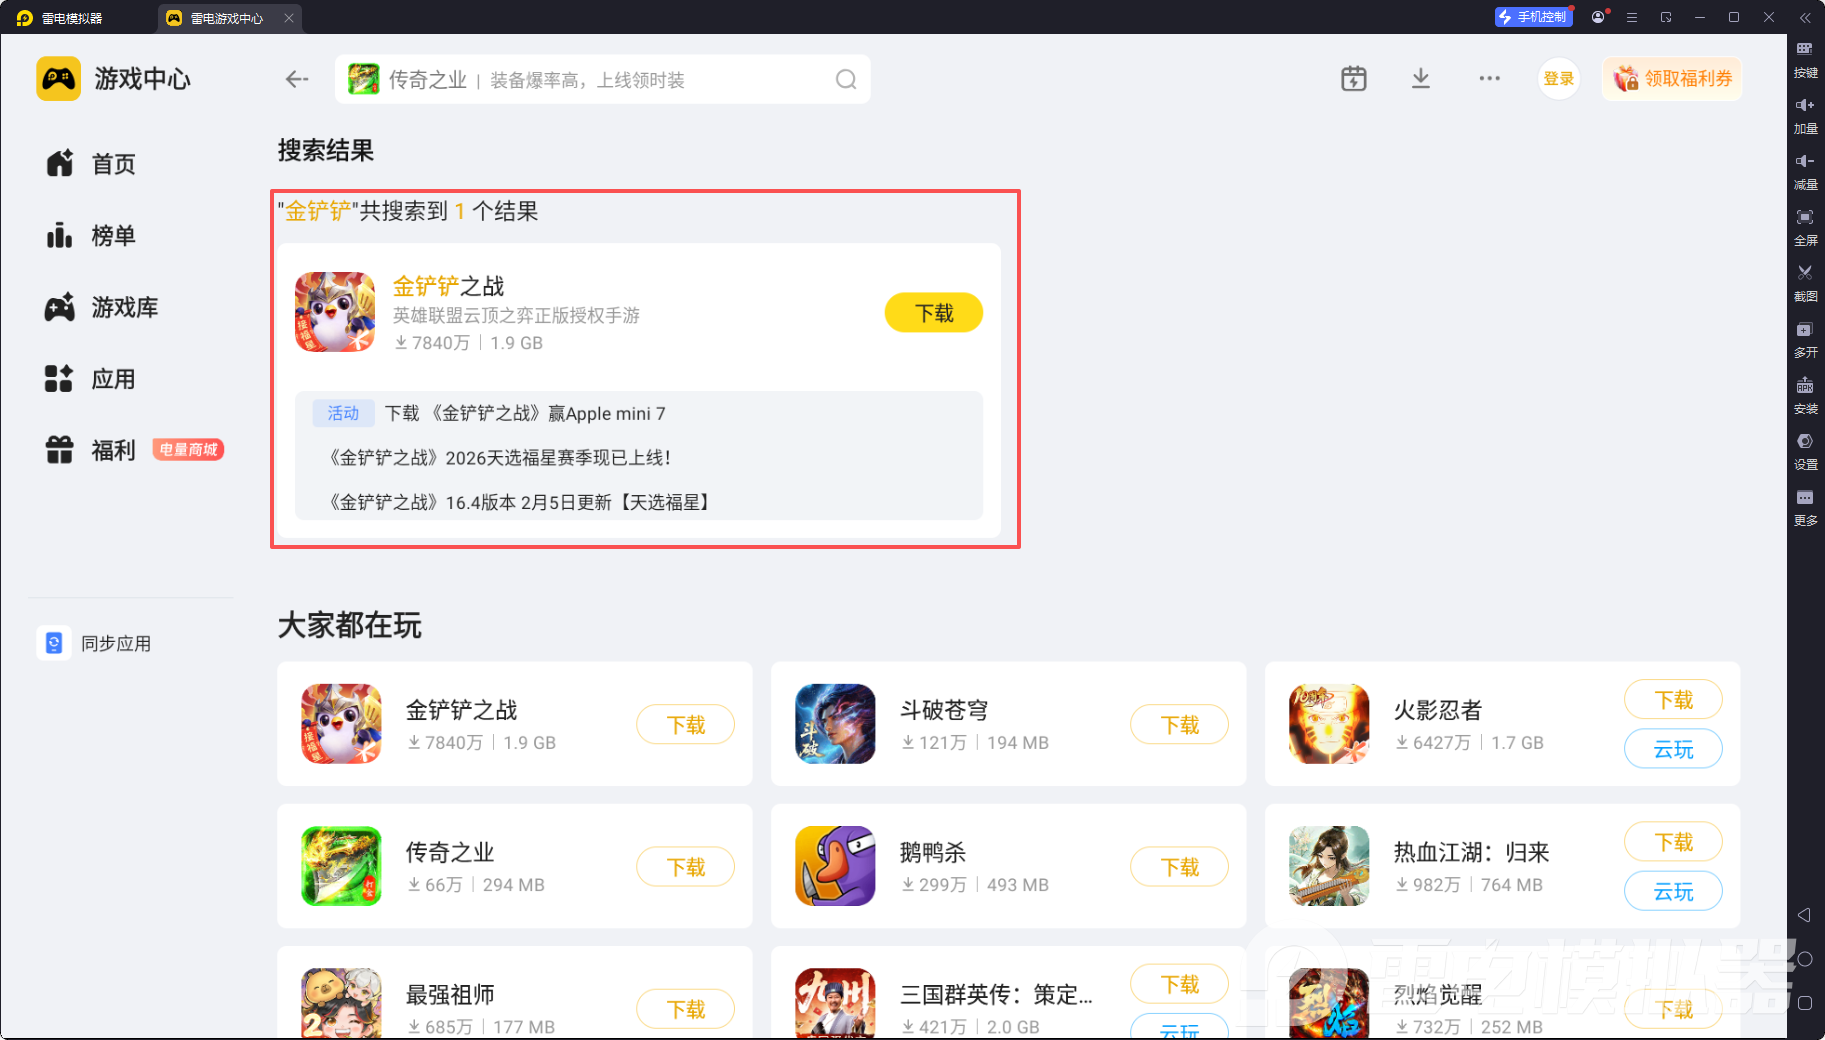Open 更多 more tools

1805,508
